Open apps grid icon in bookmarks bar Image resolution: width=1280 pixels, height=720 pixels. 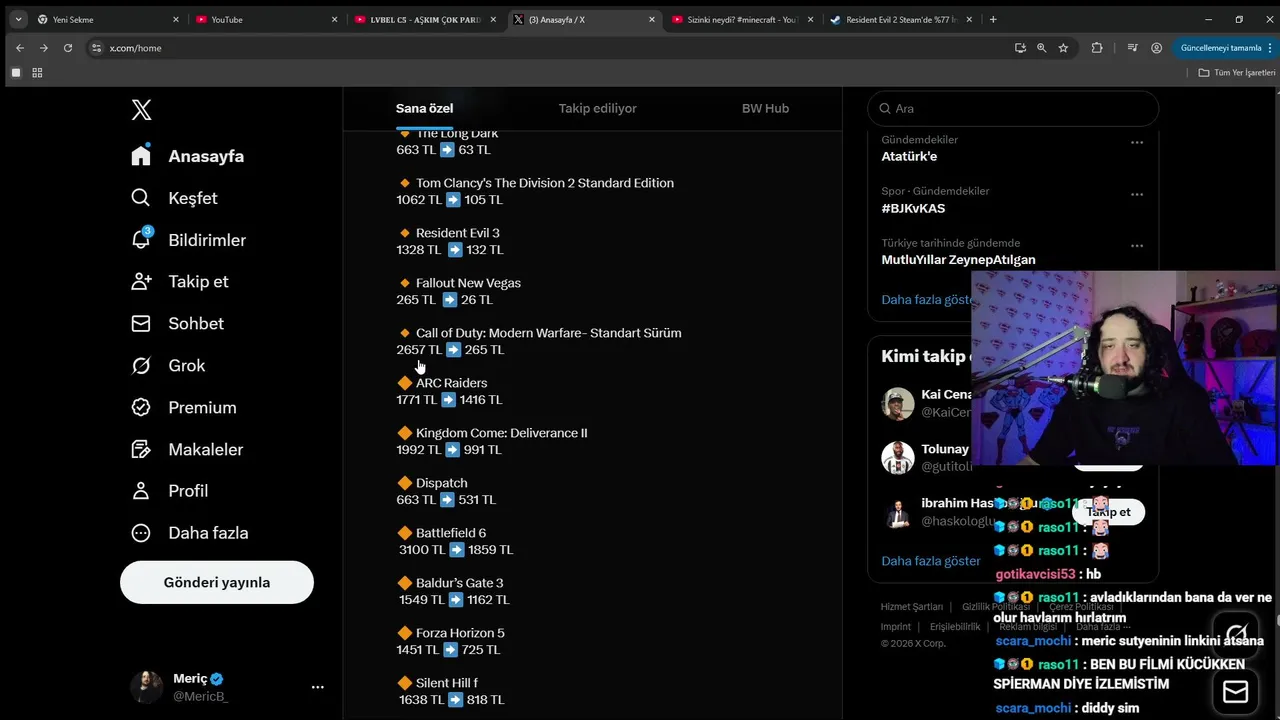coord(37,73)
